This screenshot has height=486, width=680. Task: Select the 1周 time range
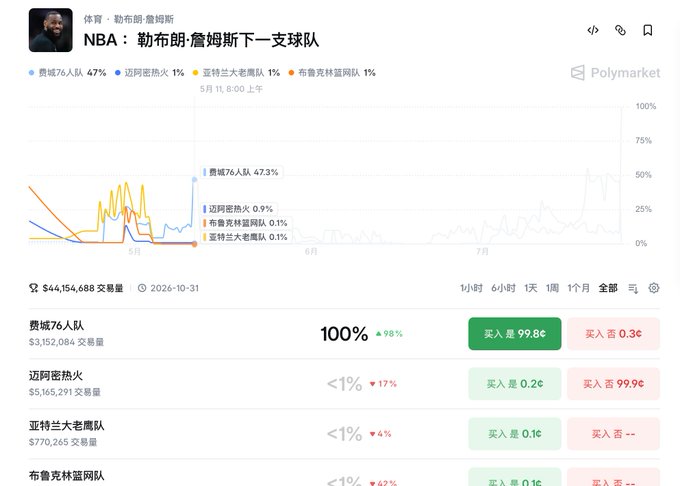(x=552, y=288)
